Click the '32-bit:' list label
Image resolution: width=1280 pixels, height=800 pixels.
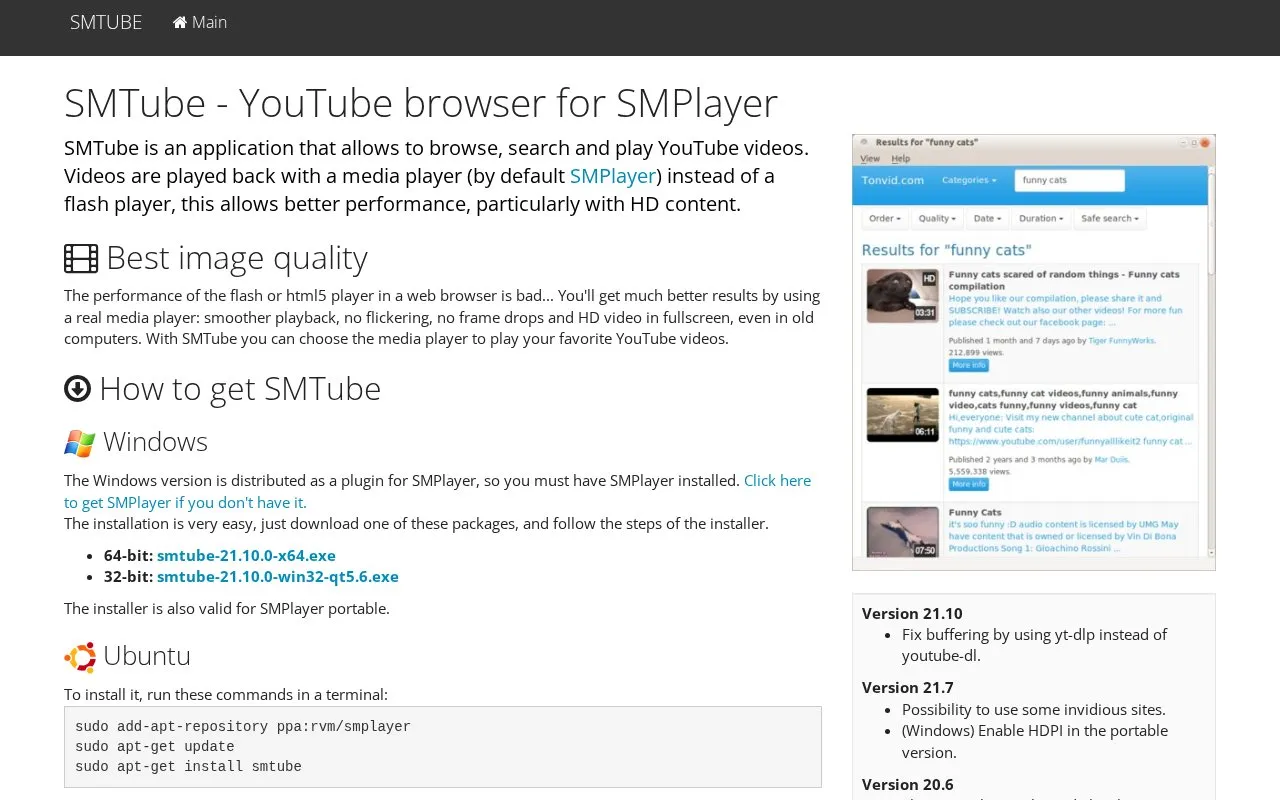(128, 576)
